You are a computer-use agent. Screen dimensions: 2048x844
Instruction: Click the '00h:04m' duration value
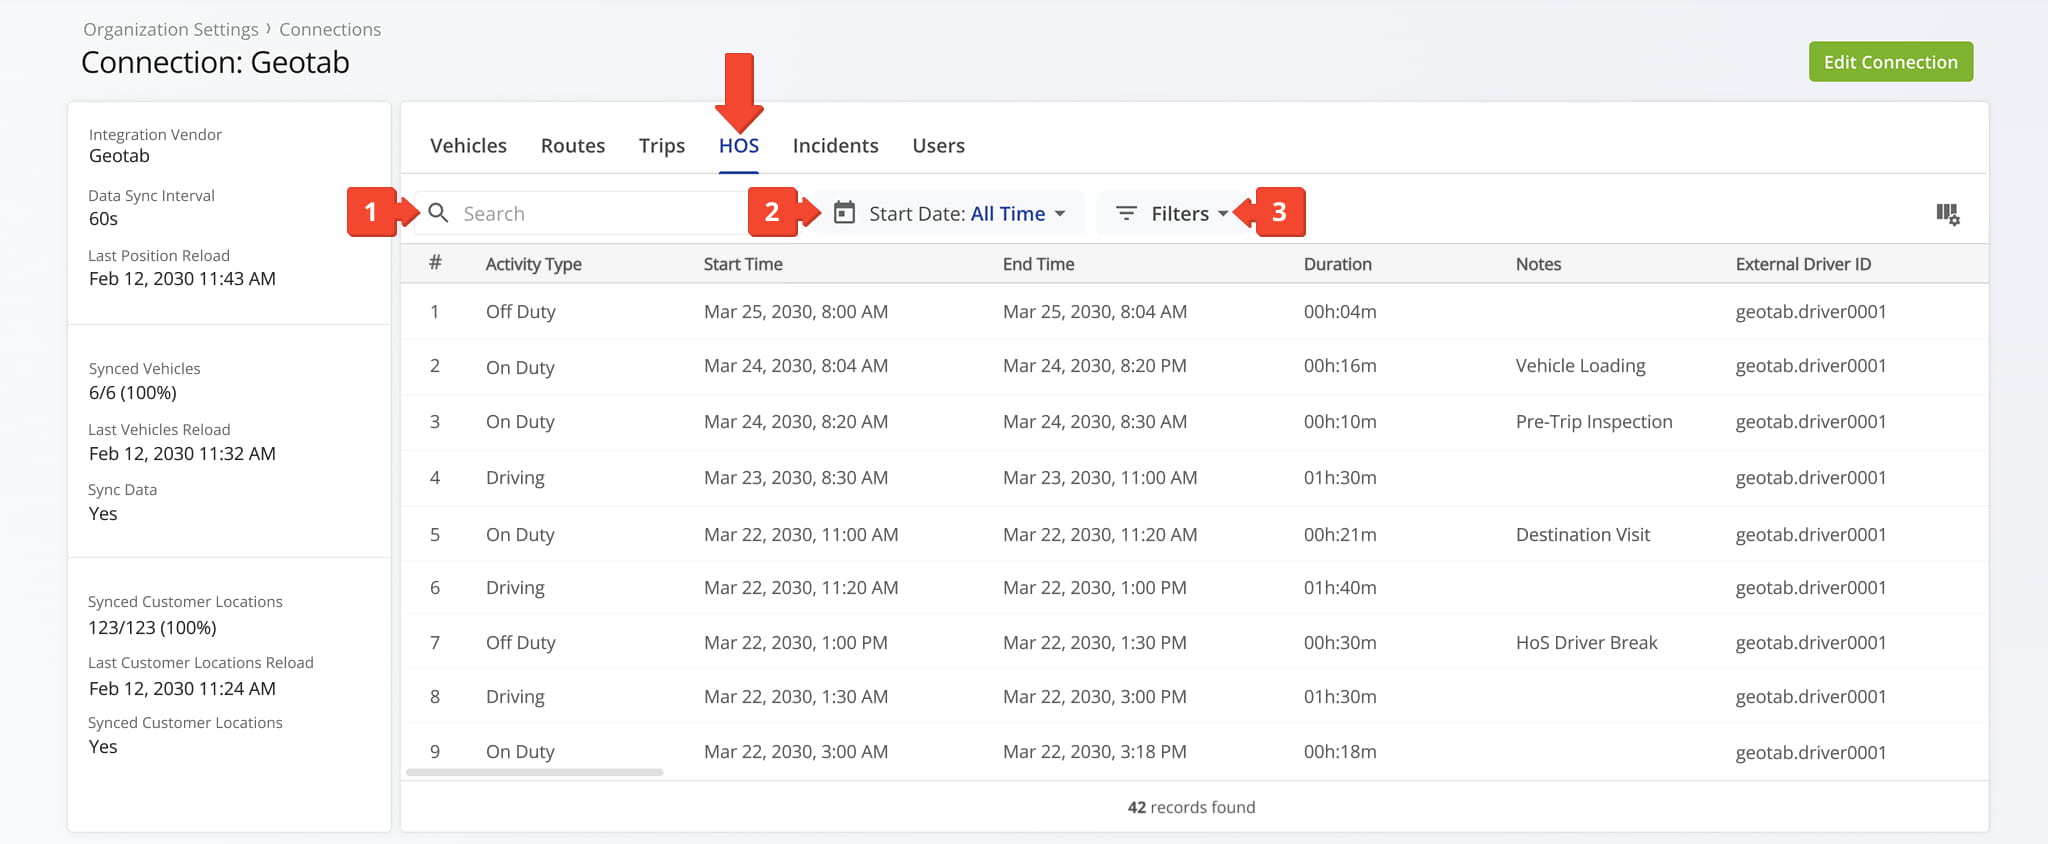pos(1340,312)
